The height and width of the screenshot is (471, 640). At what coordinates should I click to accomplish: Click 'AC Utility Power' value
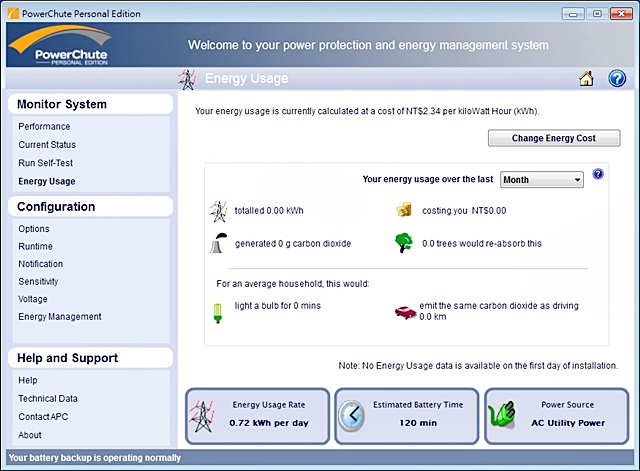pos(568,423)
